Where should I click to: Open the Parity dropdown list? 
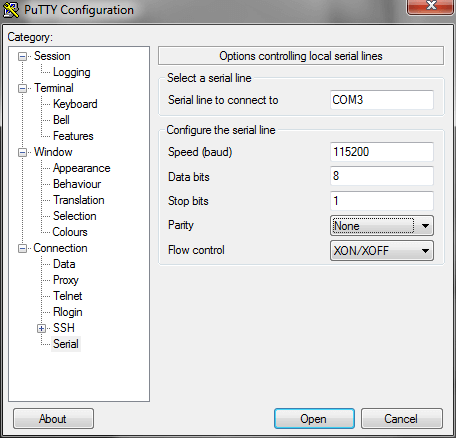pos(382,226)
